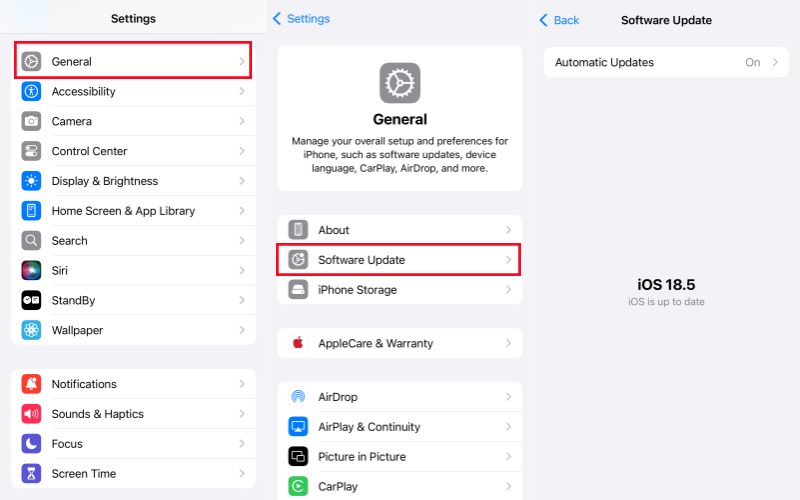Tap the Search magnifier icon
The height and width of the screenshot is (500, 800).
click(x=31, y=240)
